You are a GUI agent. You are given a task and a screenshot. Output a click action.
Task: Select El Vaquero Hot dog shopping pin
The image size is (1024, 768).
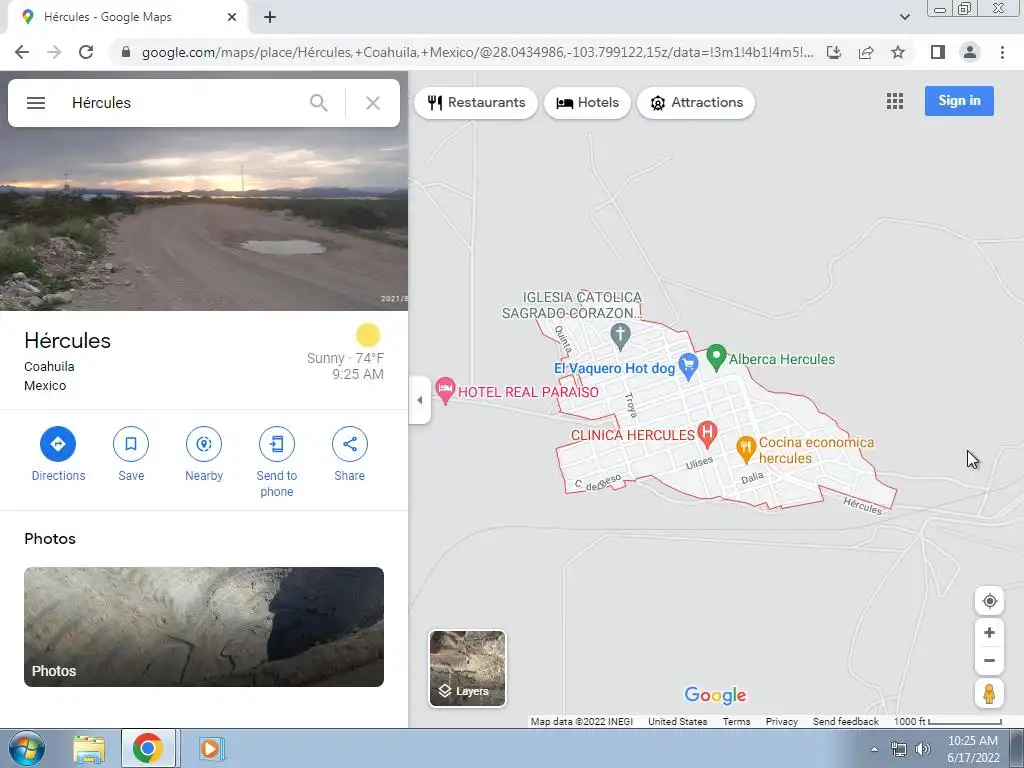[688, 366]
